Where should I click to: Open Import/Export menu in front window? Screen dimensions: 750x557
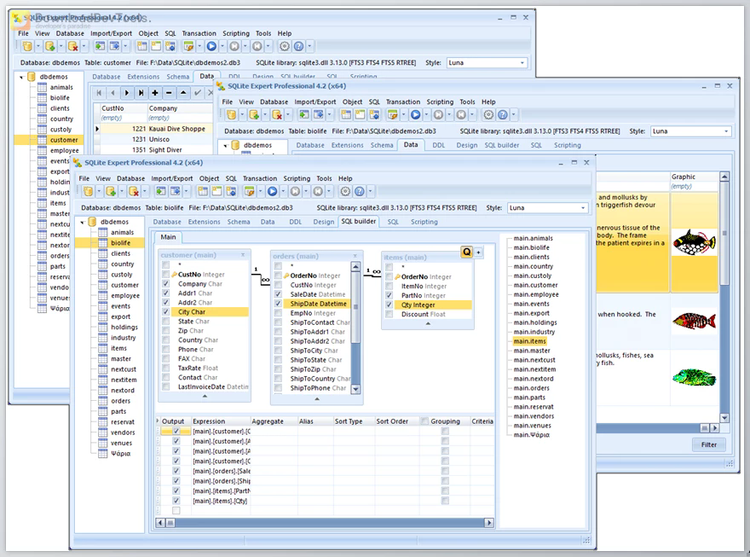(x=172, y=178)
